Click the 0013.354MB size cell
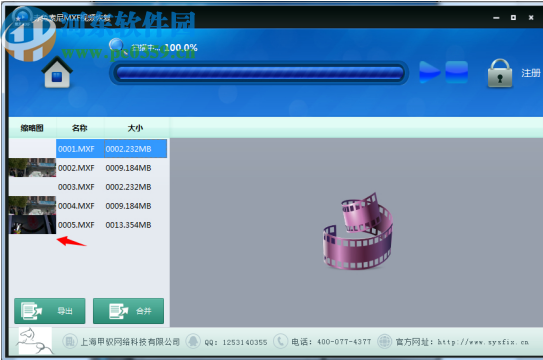The image size is (543, 360). pyautogui.click(x=128, y=225)
